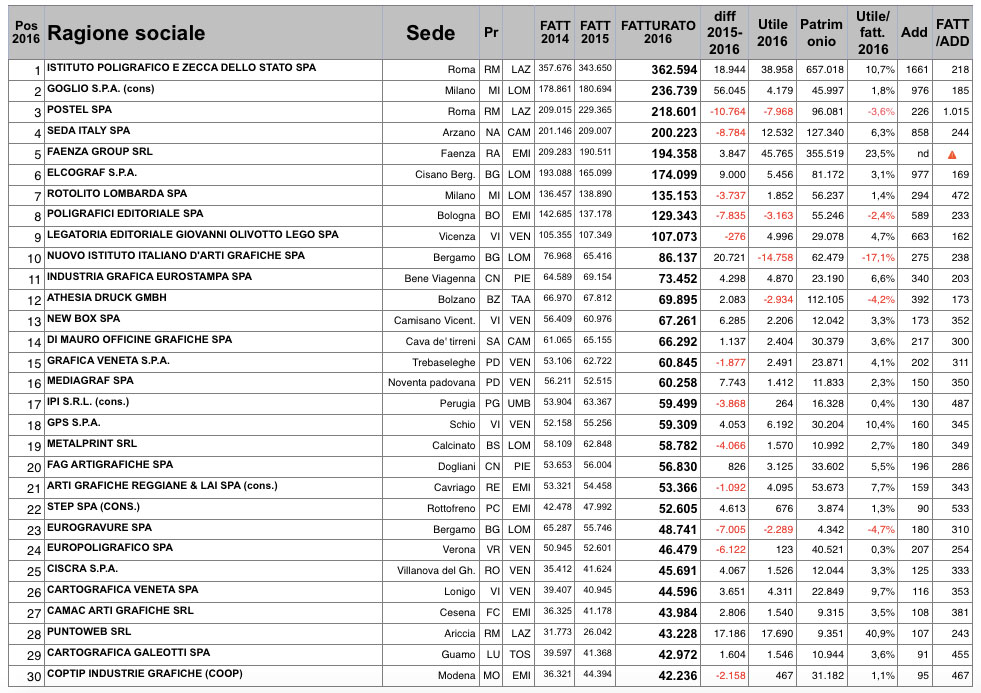981x693 pixels.
Task: Select the negative profit value "-14.758"
Action: (775, 257)
